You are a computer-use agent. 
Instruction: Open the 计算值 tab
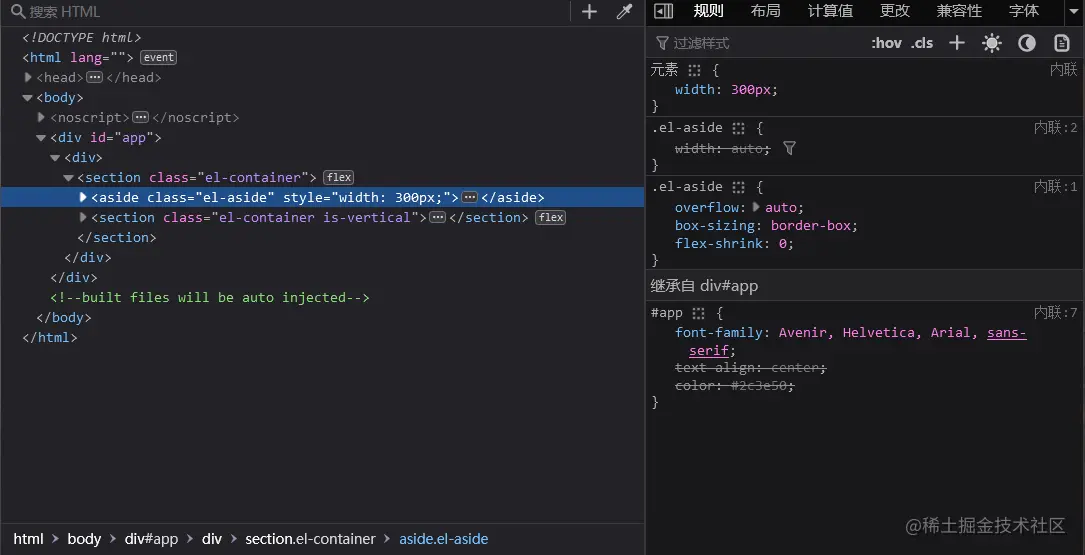pos(830,10)
